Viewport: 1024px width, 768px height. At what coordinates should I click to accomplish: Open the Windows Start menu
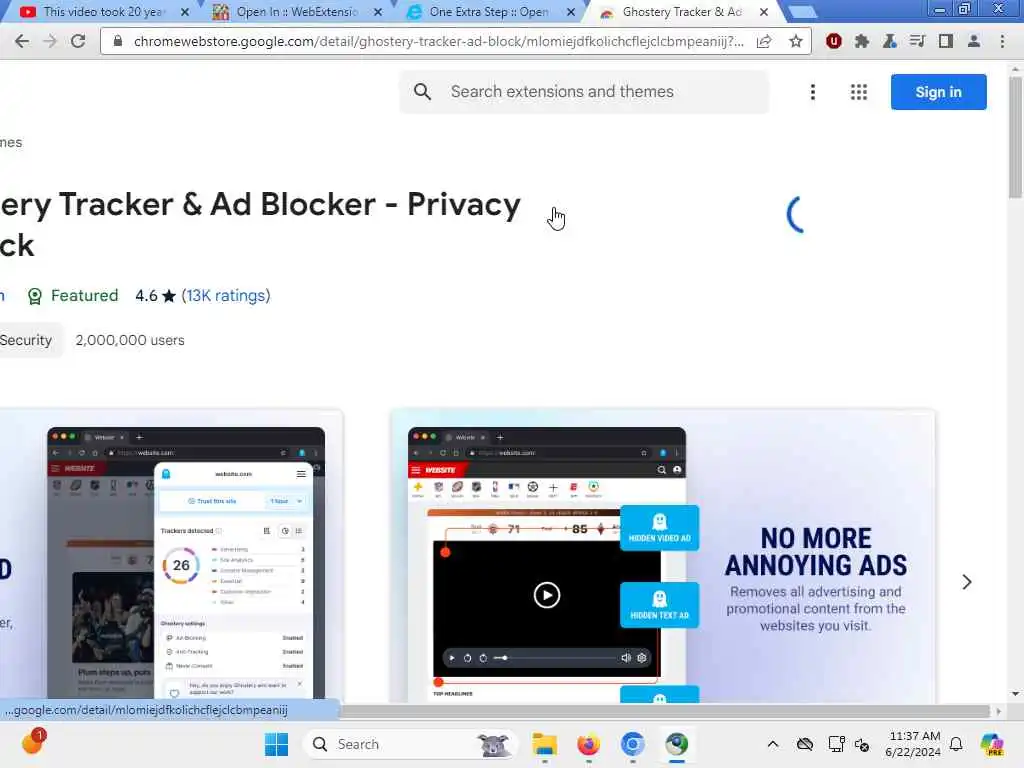point(276,744)
